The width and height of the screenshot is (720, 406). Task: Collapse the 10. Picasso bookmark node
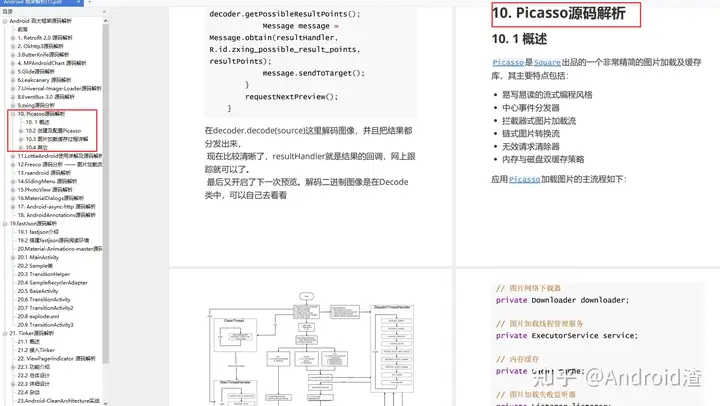(x=13, y=114)
